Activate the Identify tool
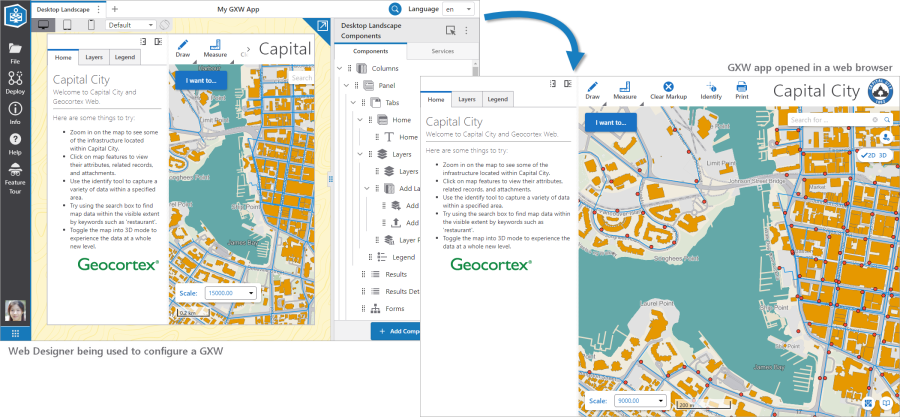This screenshot has width=900, height=417. click(x=711, y=91)
